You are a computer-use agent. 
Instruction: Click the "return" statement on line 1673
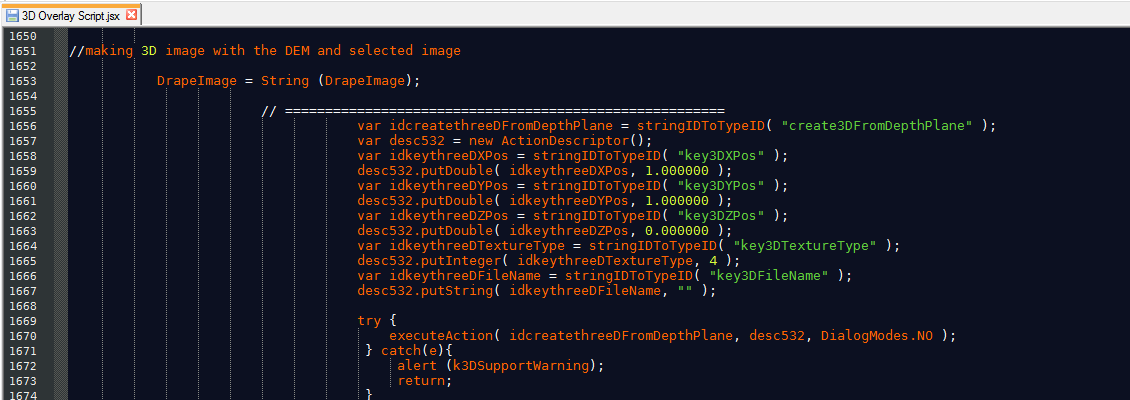point(421,380)
